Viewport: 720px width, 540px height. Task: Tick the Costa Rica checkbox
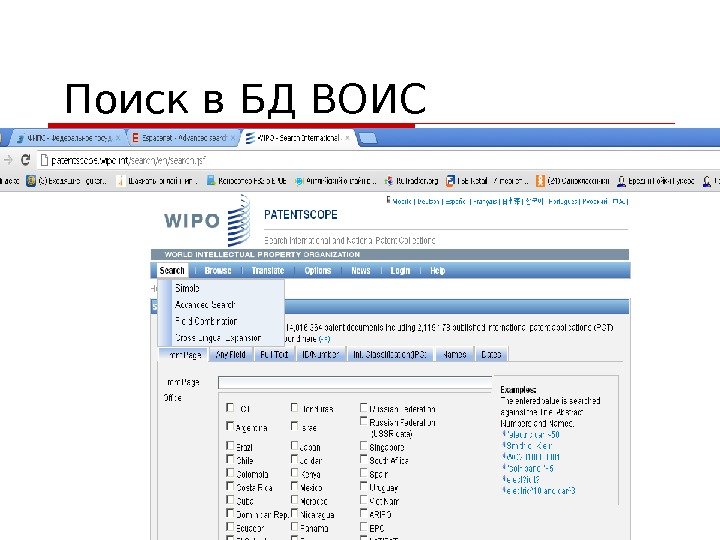coord(230,486)
